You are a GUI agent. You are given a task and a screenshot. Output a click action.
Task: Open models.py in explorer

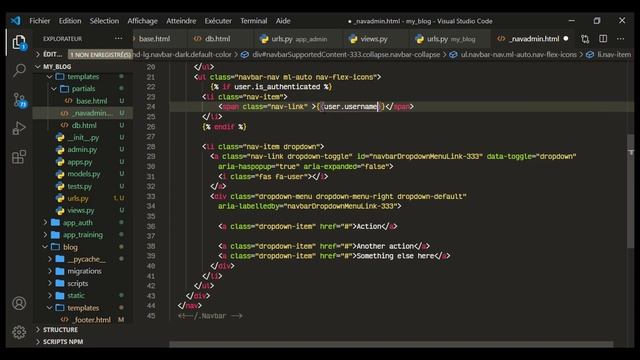[83, 174]
